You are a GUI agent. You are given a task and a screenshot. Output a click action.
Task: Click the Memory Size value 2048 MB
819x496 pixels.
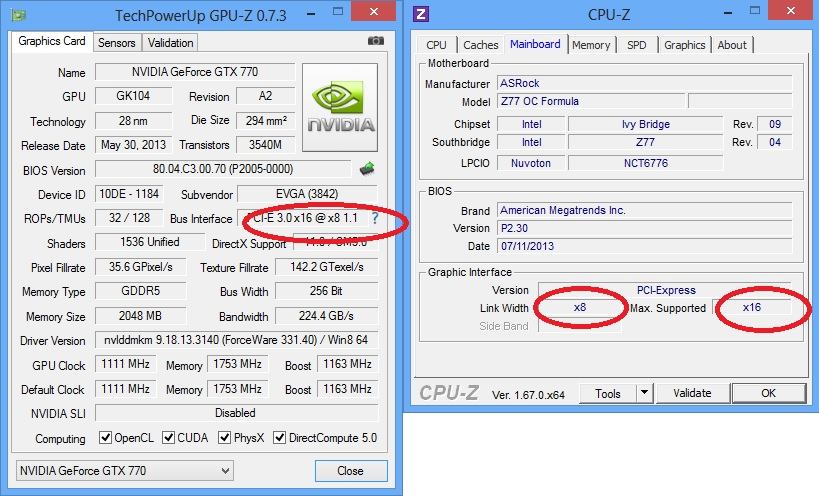[x=141, y=316]
